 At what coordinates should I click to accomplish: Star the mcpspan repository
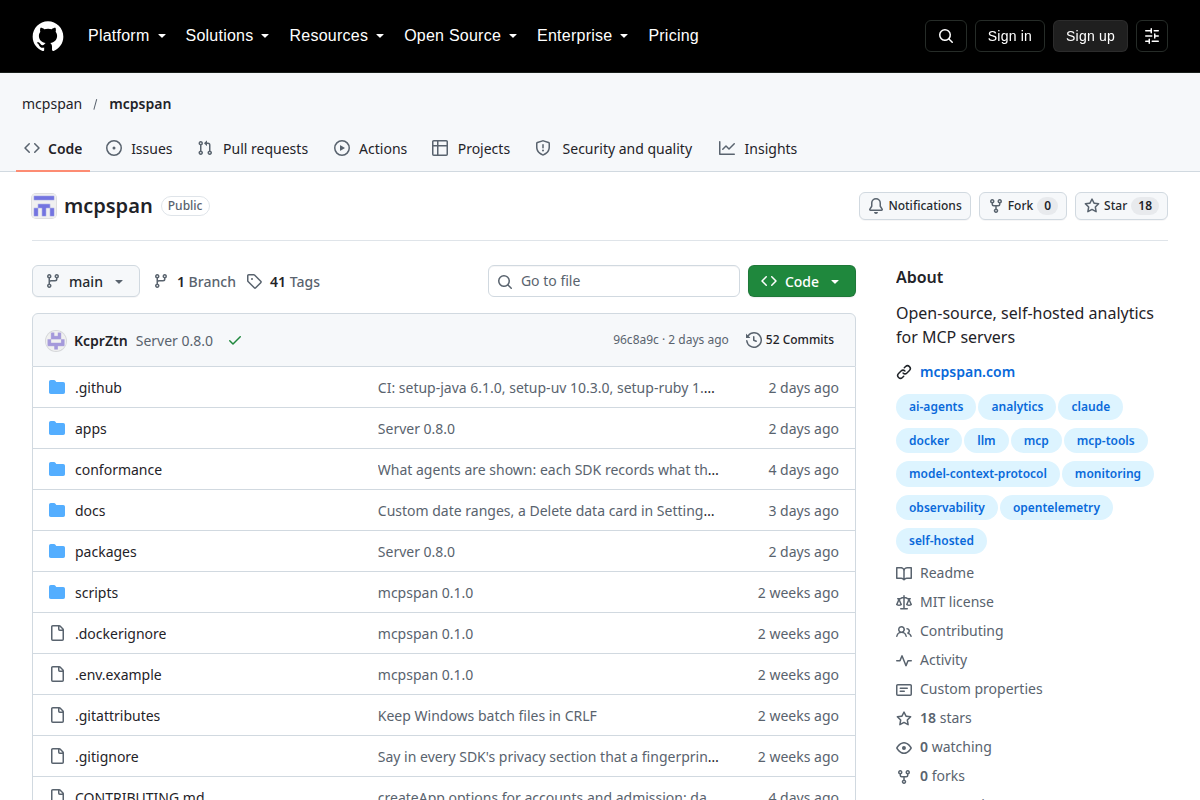click(1121, 206)
